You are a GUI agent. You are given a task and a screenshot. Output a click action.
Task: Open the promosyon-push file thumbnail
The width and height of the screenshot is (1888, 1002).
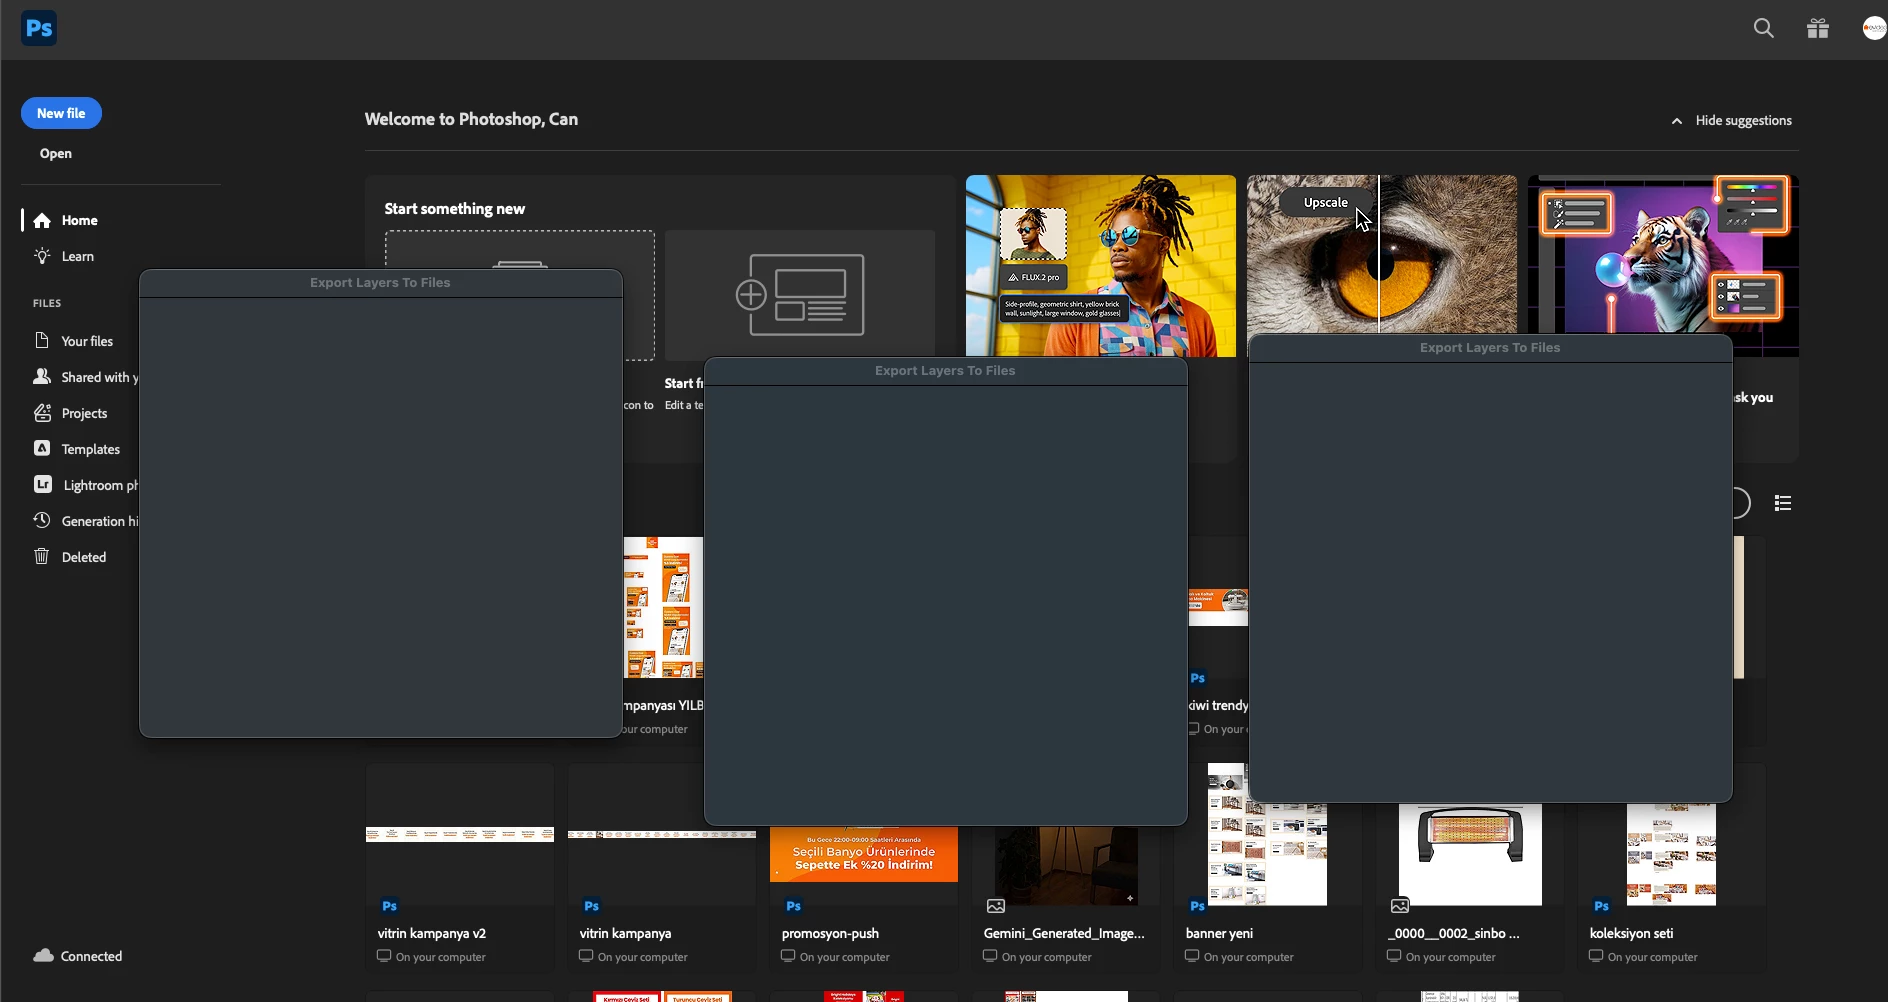(864, 854)
